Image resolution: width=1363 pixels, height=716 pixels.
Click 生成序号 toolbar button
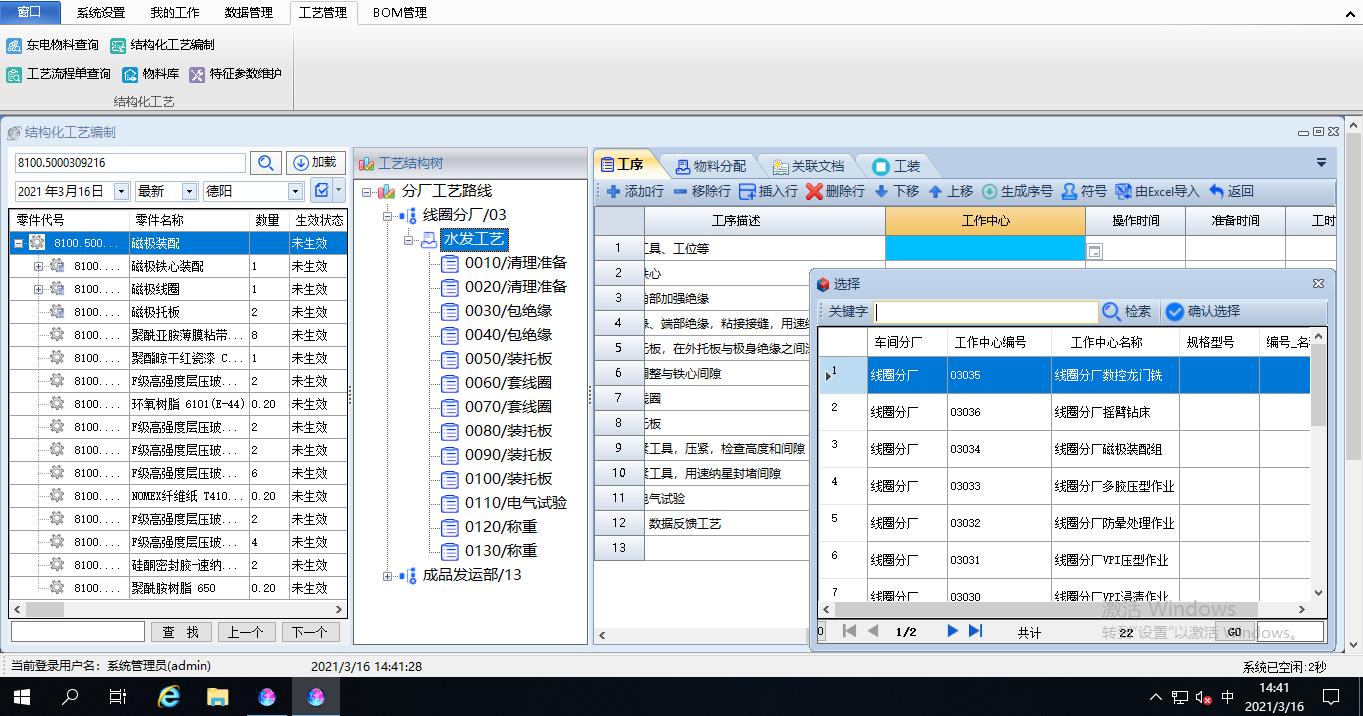tap(1017, 191)
